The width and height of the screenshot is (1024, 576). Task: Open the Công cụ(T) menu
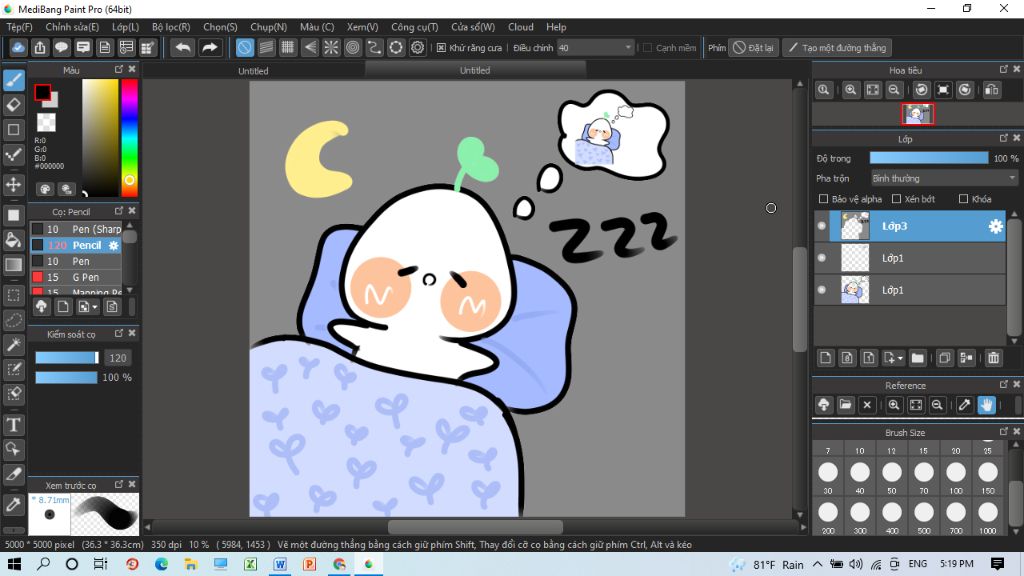[x=415, y=27]
